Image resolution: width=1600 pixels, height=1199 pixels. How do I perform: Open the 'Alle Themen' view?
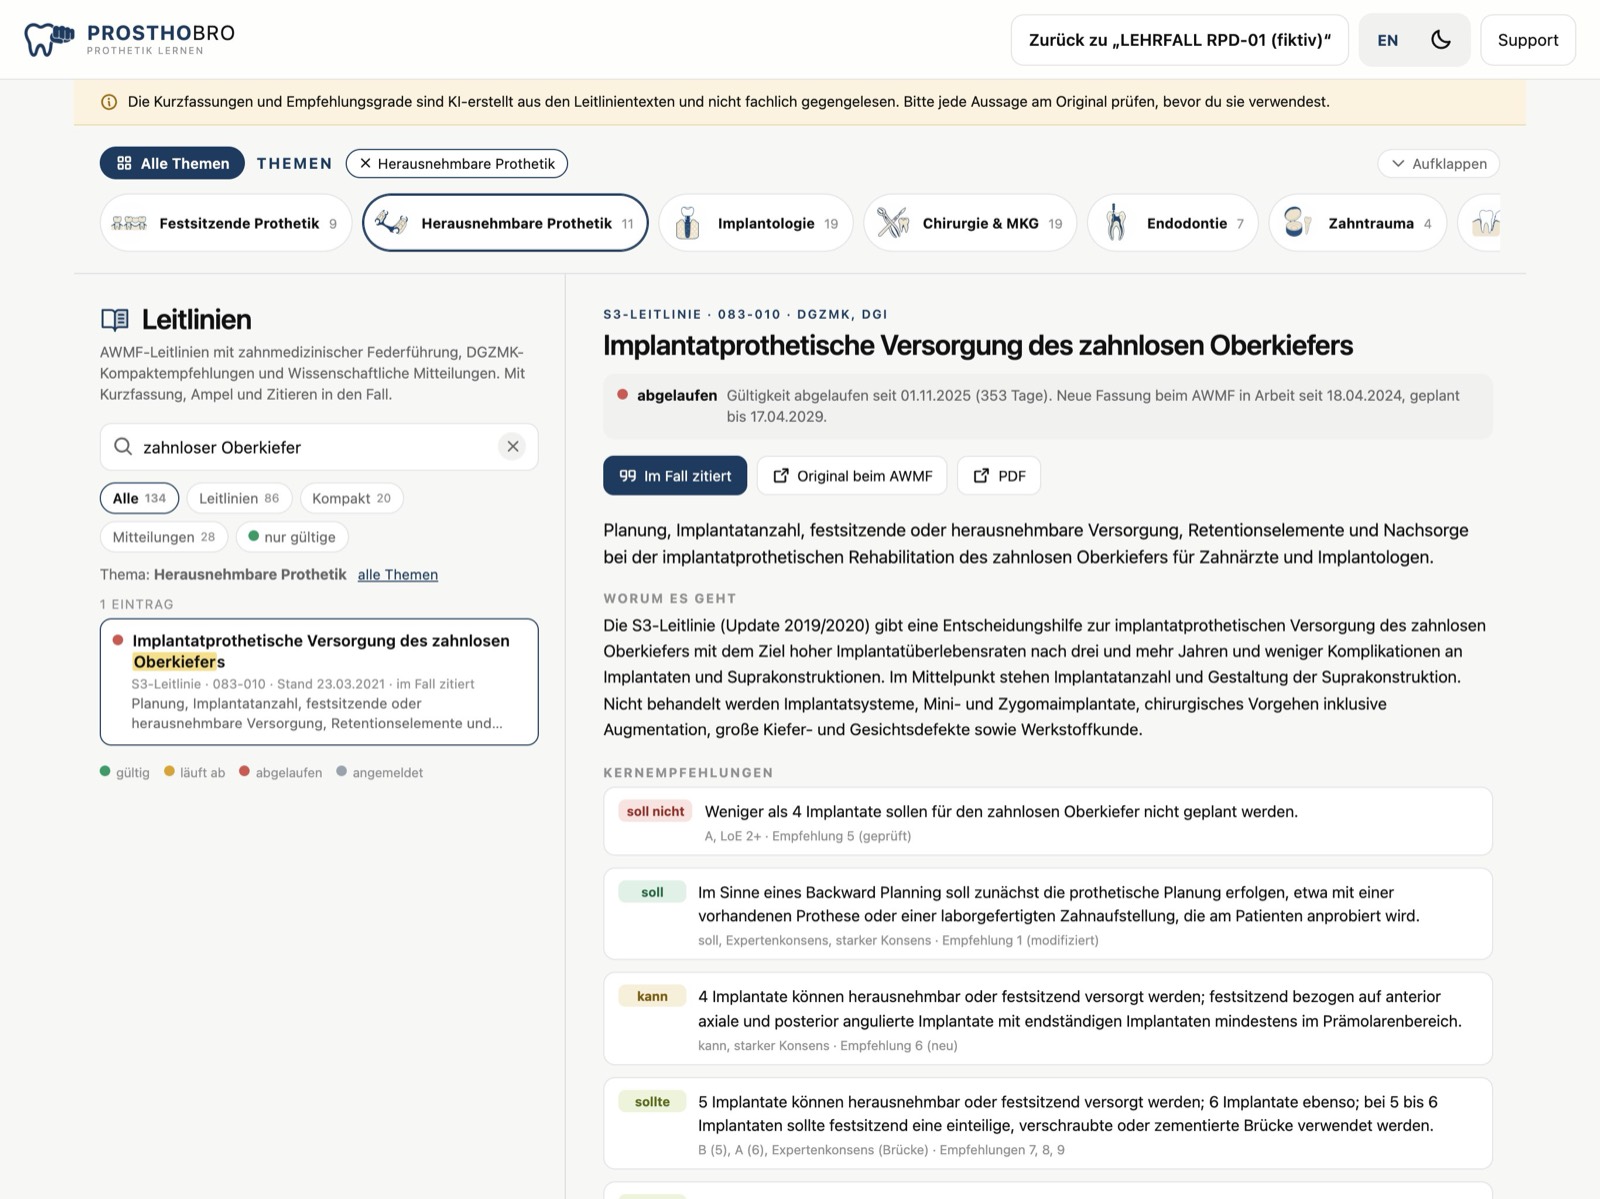pyautogui.click(x=172, y=163)
